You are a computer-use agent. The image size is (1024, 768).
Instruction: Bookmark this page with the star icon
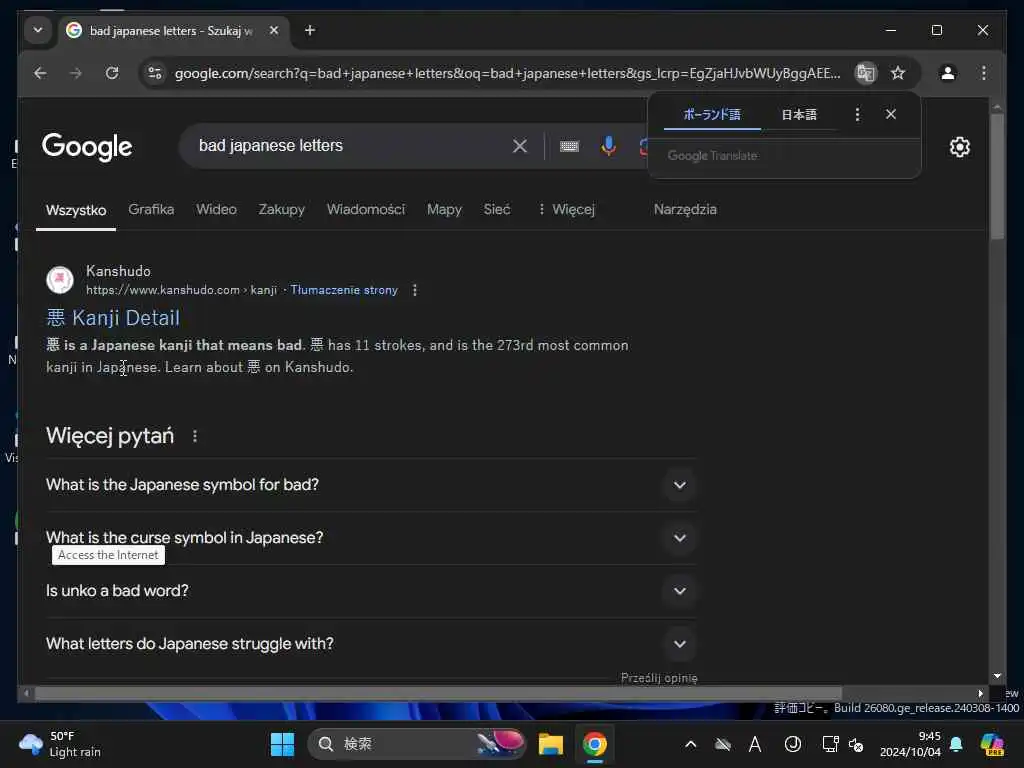[x=899, y=73]
